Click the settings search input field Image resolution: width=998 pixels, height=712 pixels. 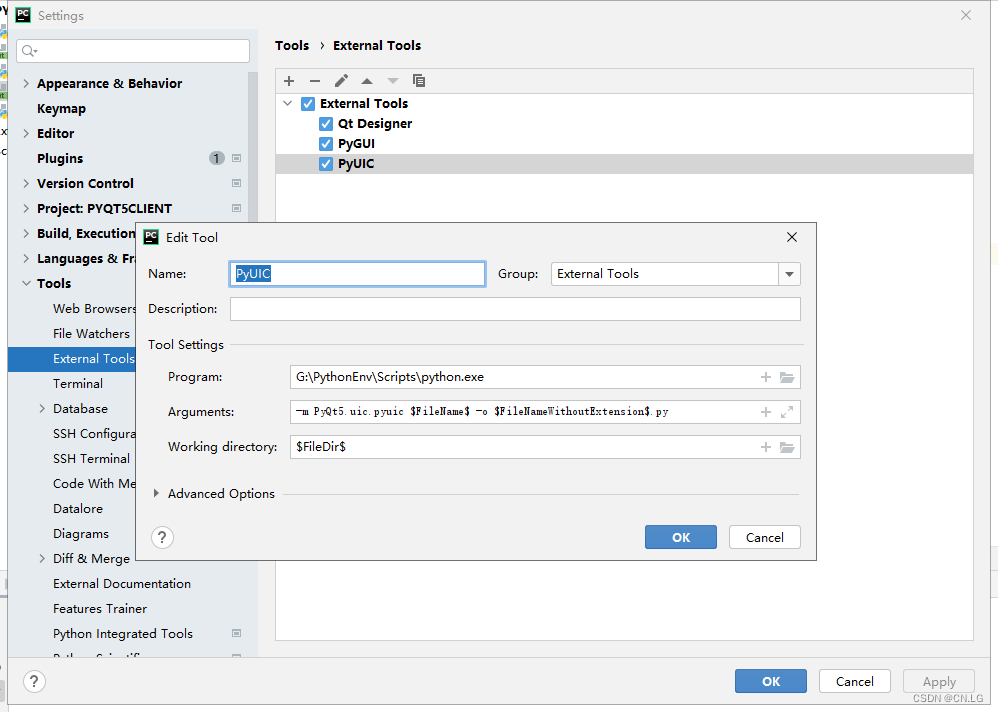133,50
